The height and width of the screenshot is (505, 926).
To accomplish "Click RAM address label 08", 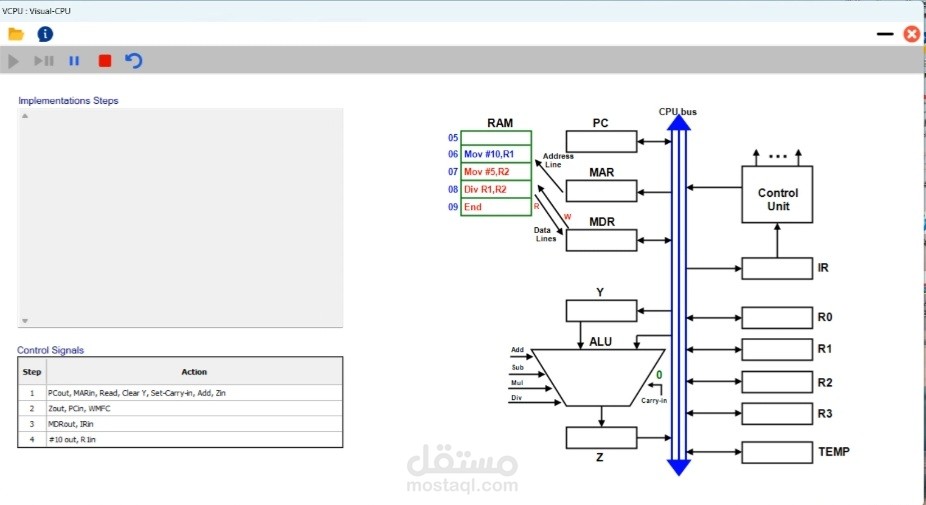I will [x=453, y=190].
